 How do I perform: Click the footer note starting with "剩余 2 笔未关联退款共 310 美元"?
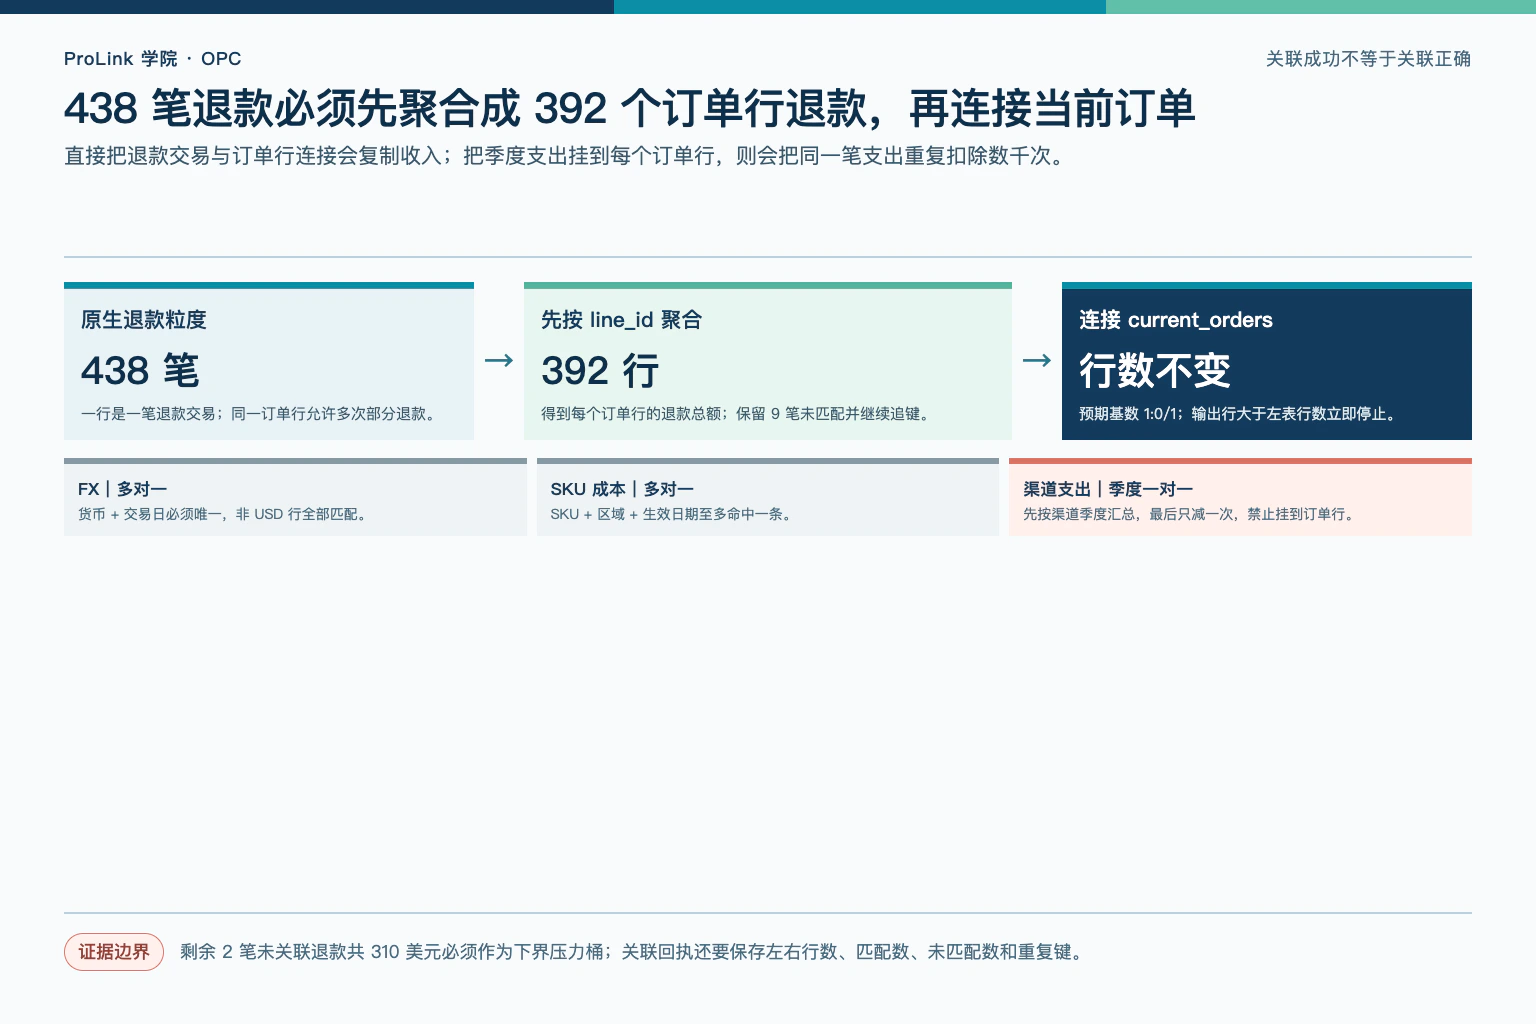(633, 952)
